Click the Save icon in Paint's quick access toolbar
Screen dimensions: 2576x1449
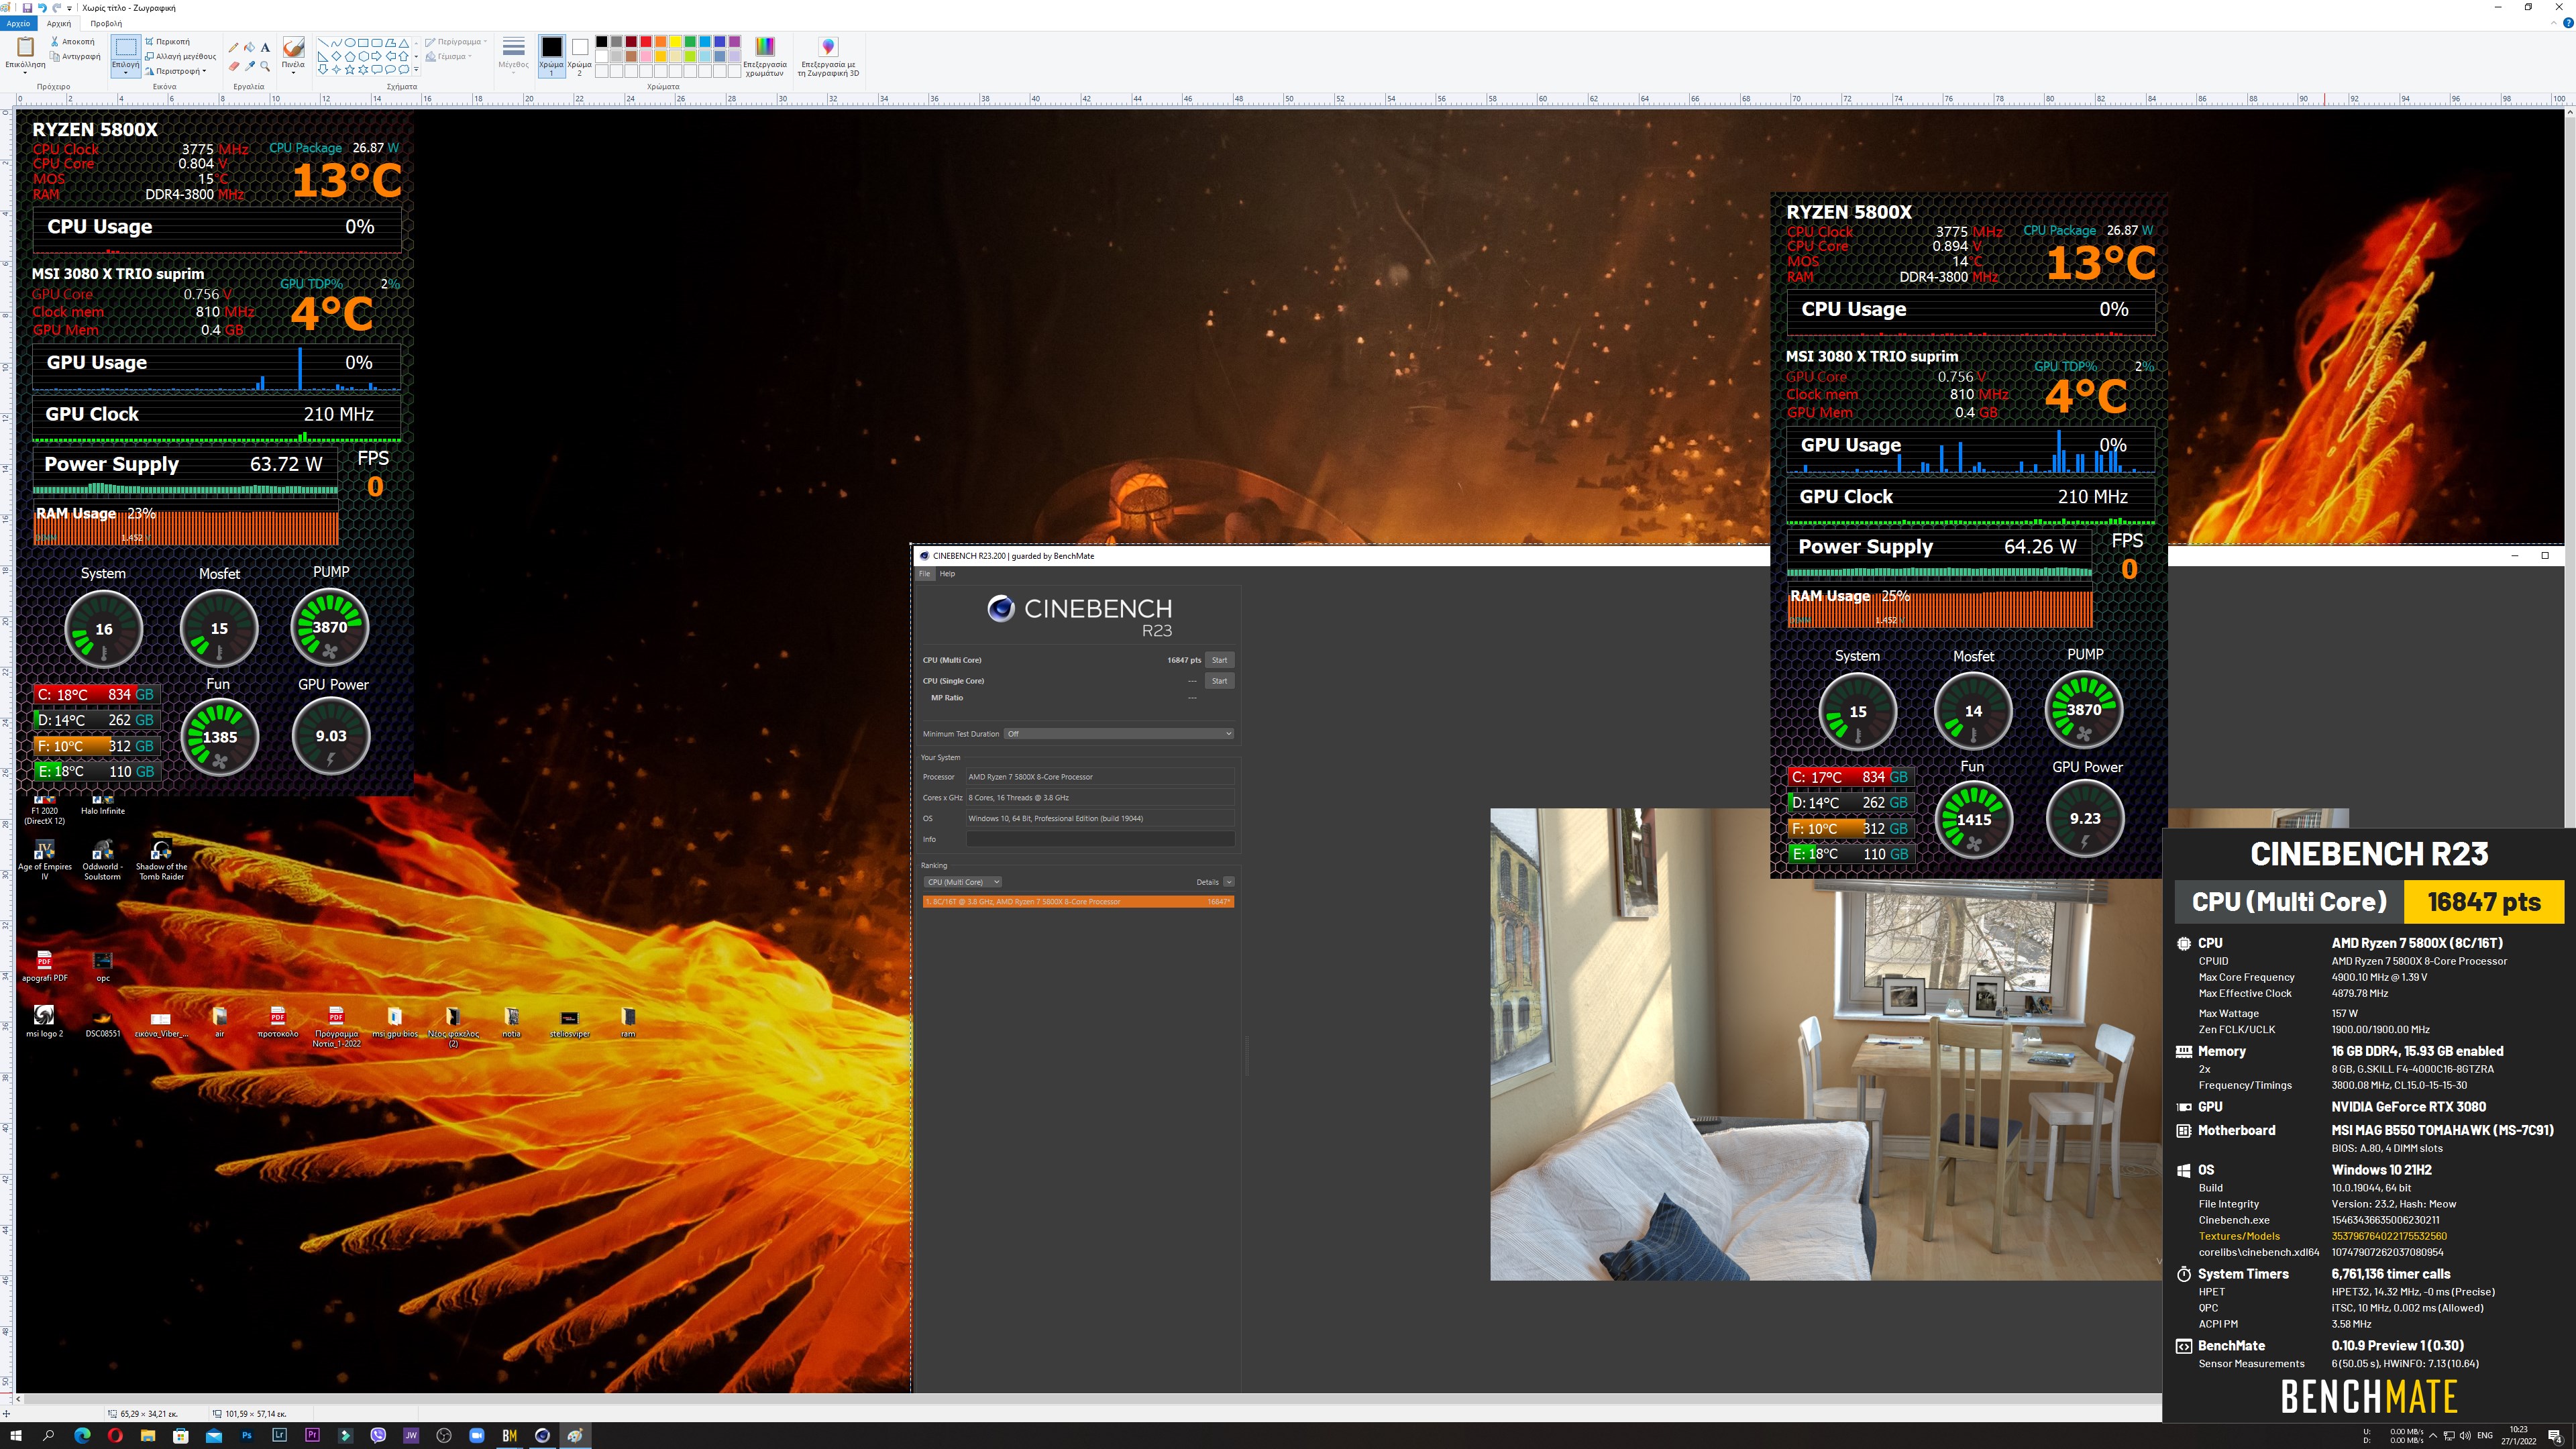click(27, 7)
